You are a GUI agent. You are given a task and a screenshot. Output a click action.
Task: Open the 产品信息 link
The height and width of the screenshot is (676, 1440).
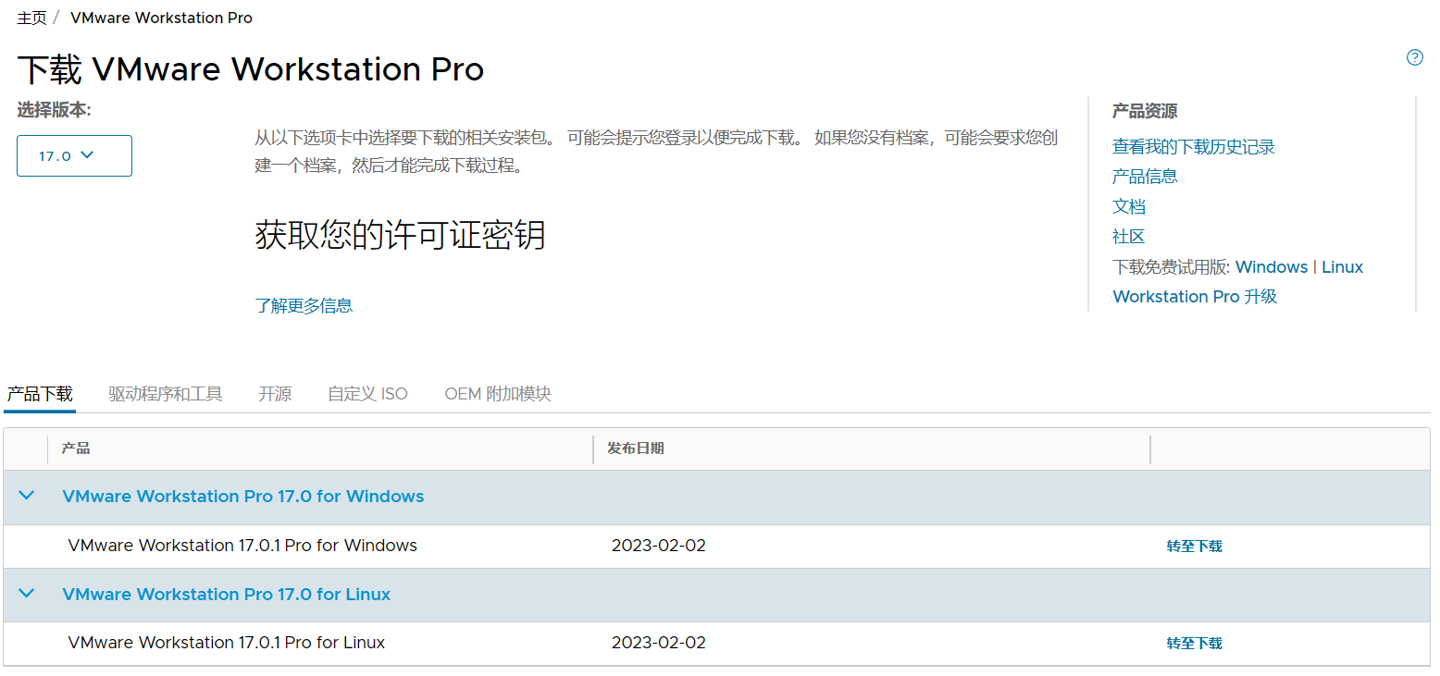coord(1145,176)
